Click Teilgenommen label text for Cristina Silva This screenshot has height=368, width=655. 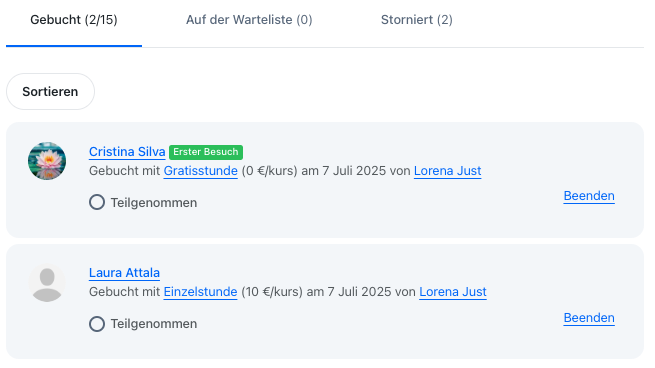pos(154,203)
